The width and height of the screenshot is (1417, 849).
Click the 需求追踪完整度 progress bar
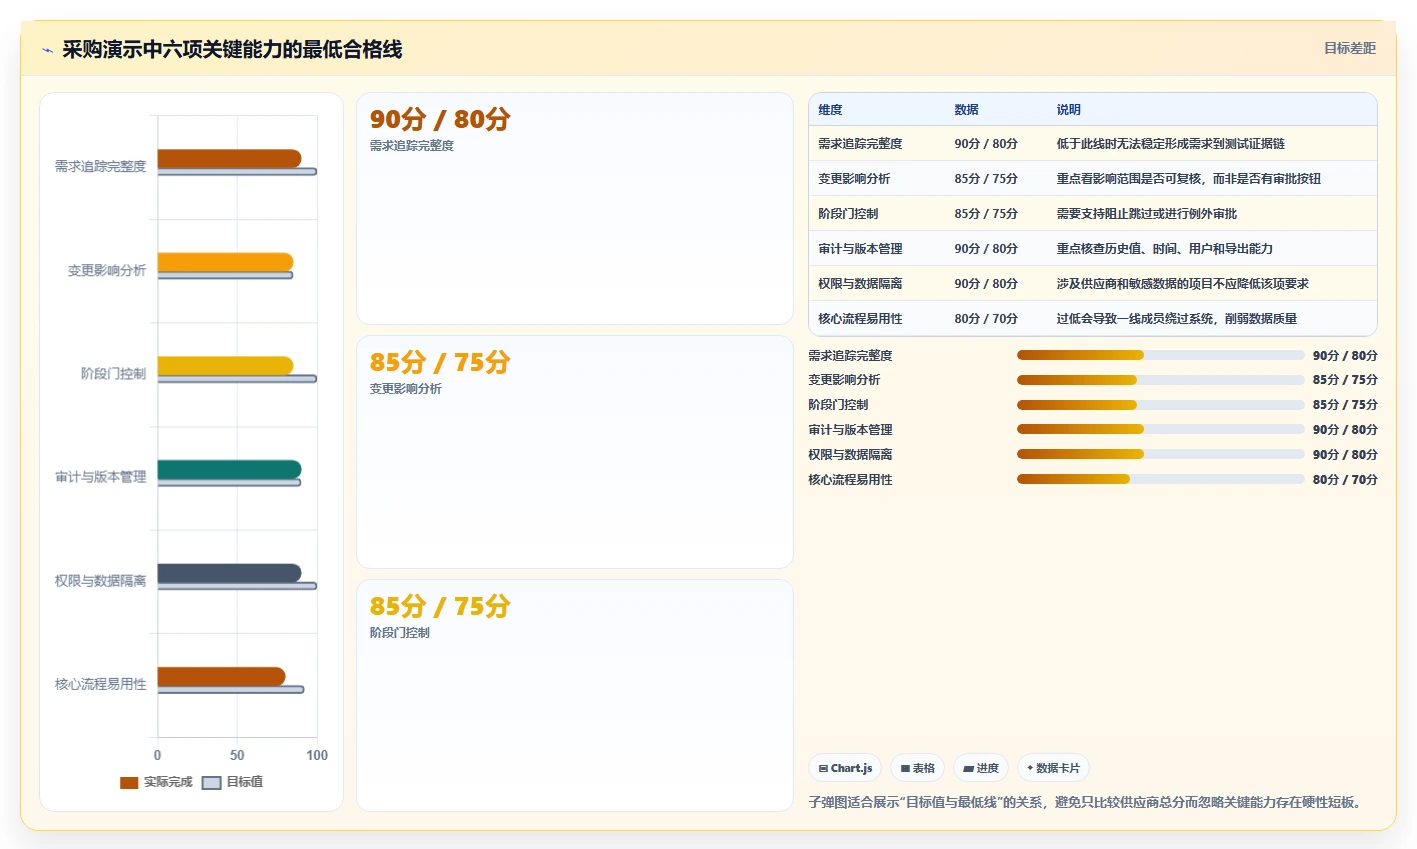[1161, 355]
